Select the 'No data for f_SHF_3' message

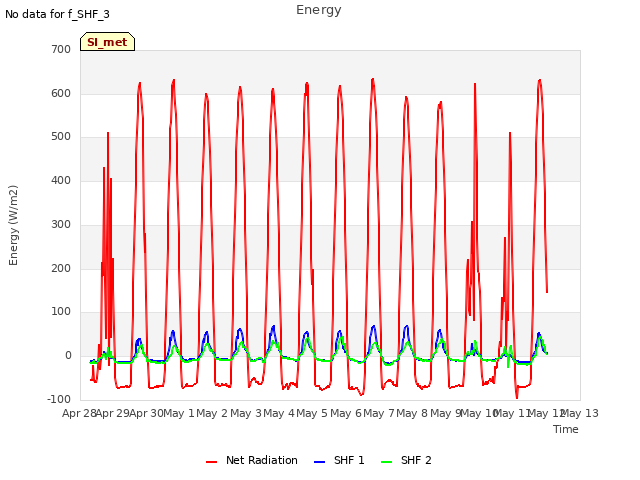[57, 14]
